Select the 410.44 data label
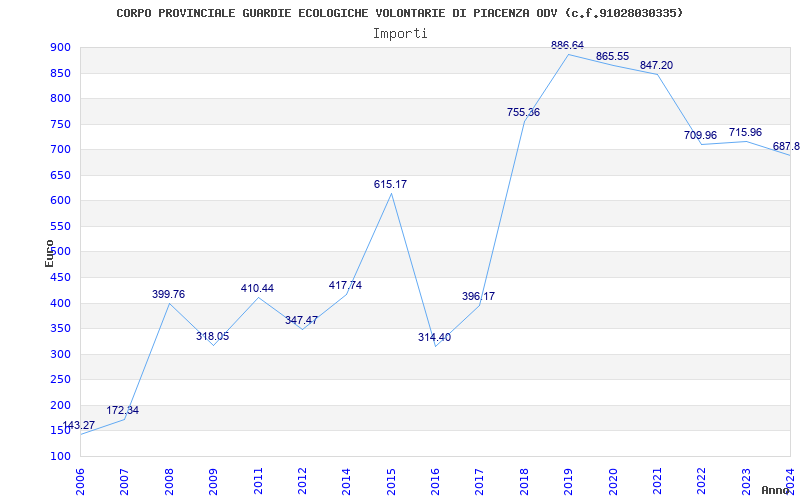Viewport: 800px width, 500px height. click(x=257, y=288)
